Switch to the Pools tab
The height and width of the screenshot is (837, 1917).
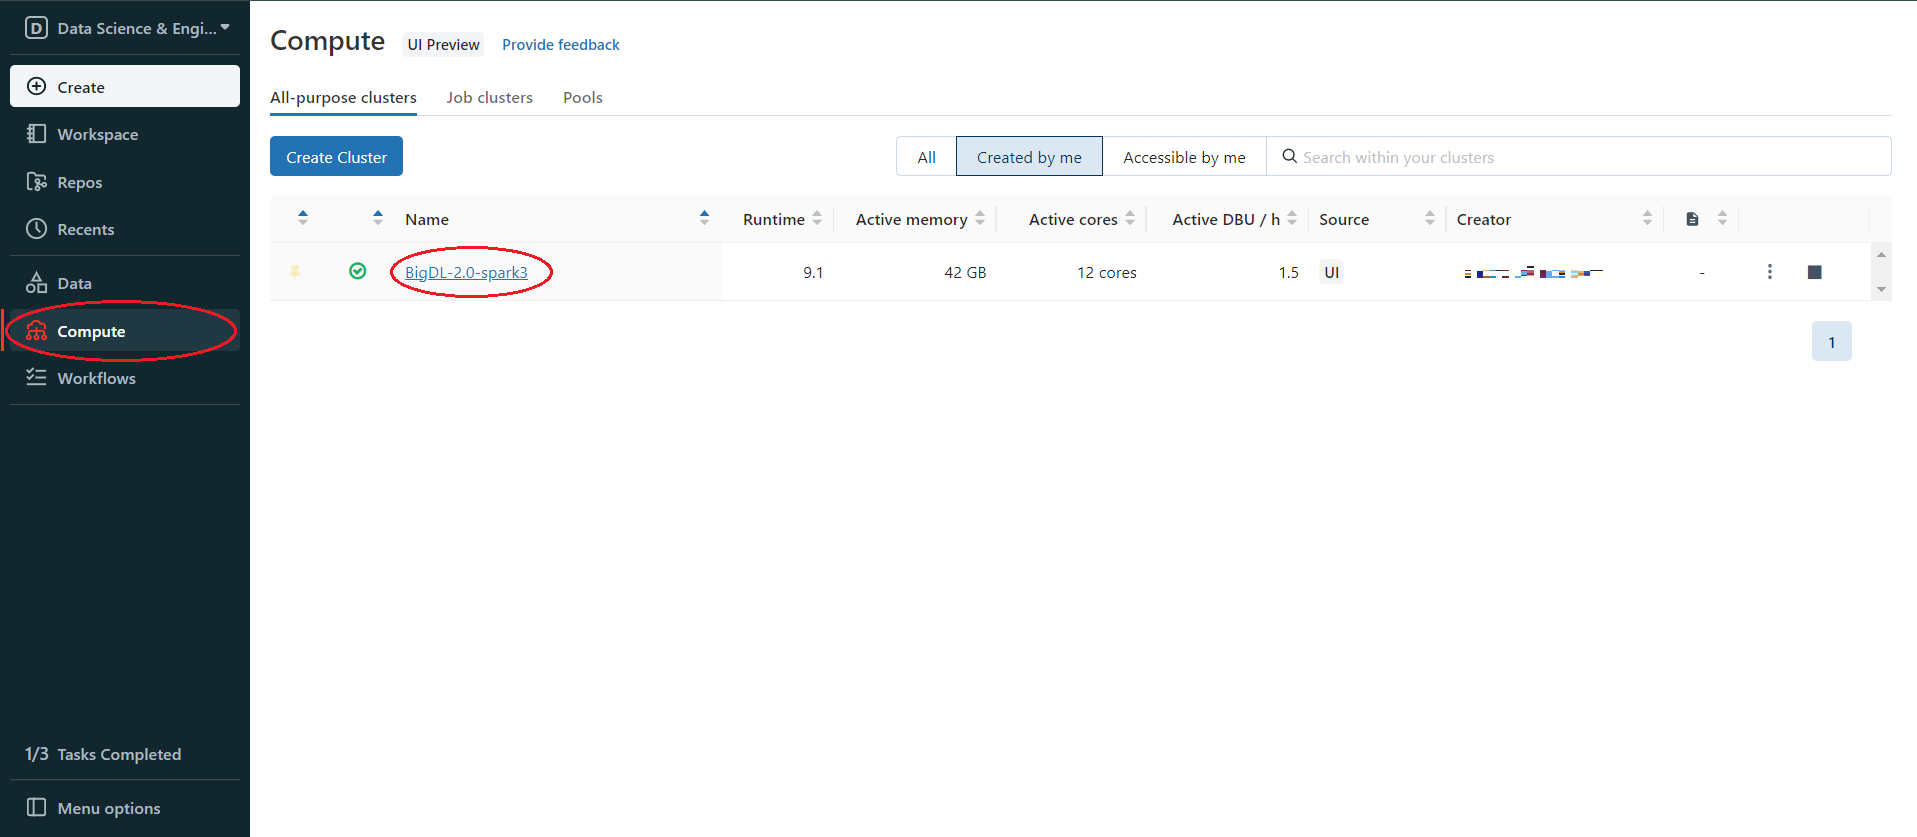582,97
